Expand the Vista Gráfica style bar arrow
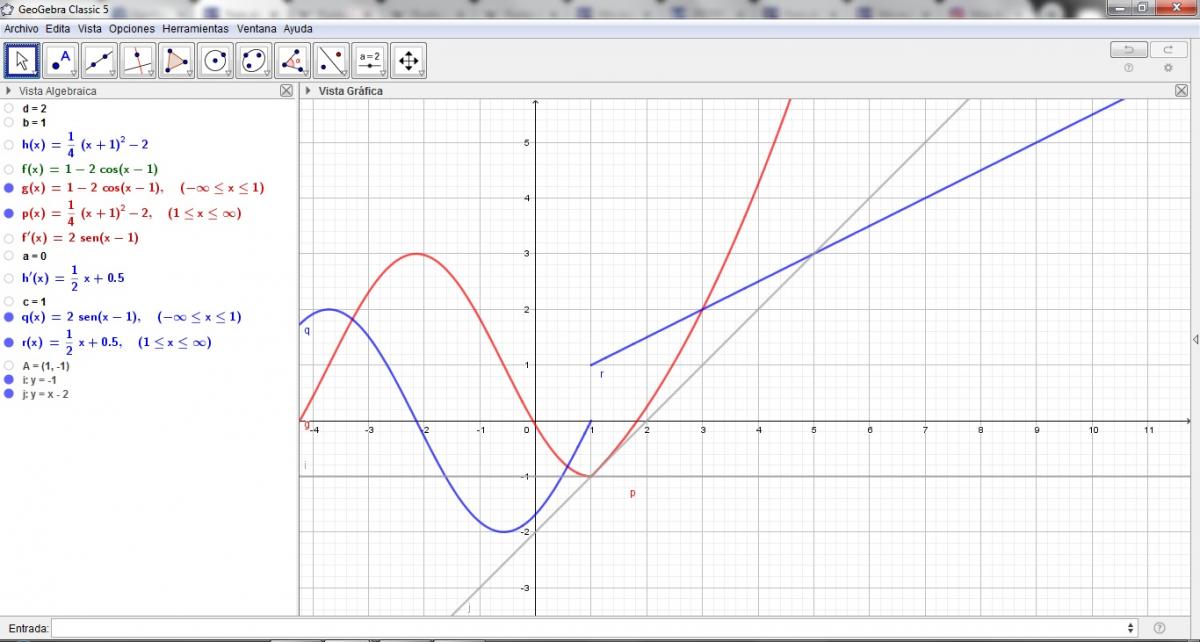1200x642 pixels. tap(309, 91)
